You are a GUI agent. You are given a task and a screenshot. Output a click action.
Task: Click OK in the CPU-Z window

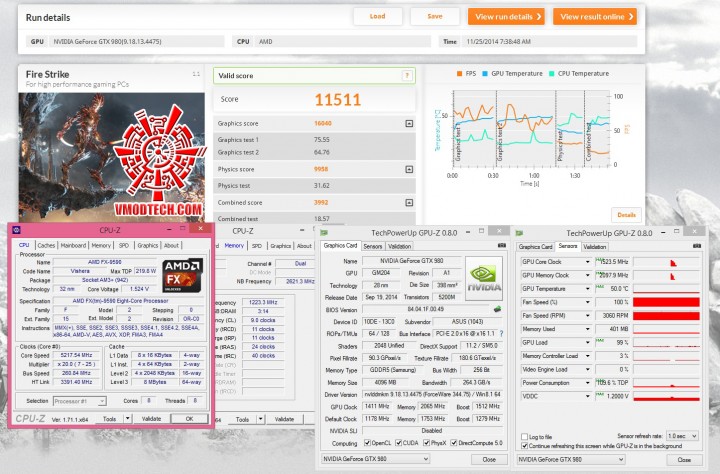[x=189, y=418]
